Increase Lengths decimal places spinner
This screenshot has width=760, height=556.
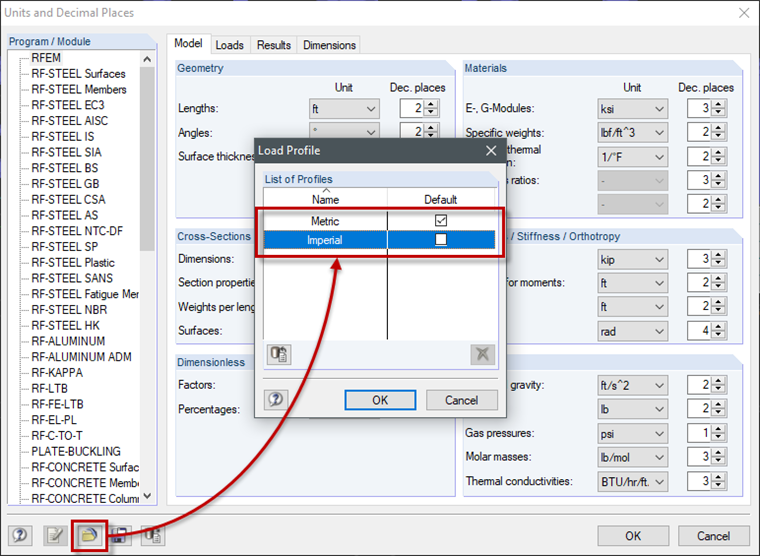(x=431, y=104)
